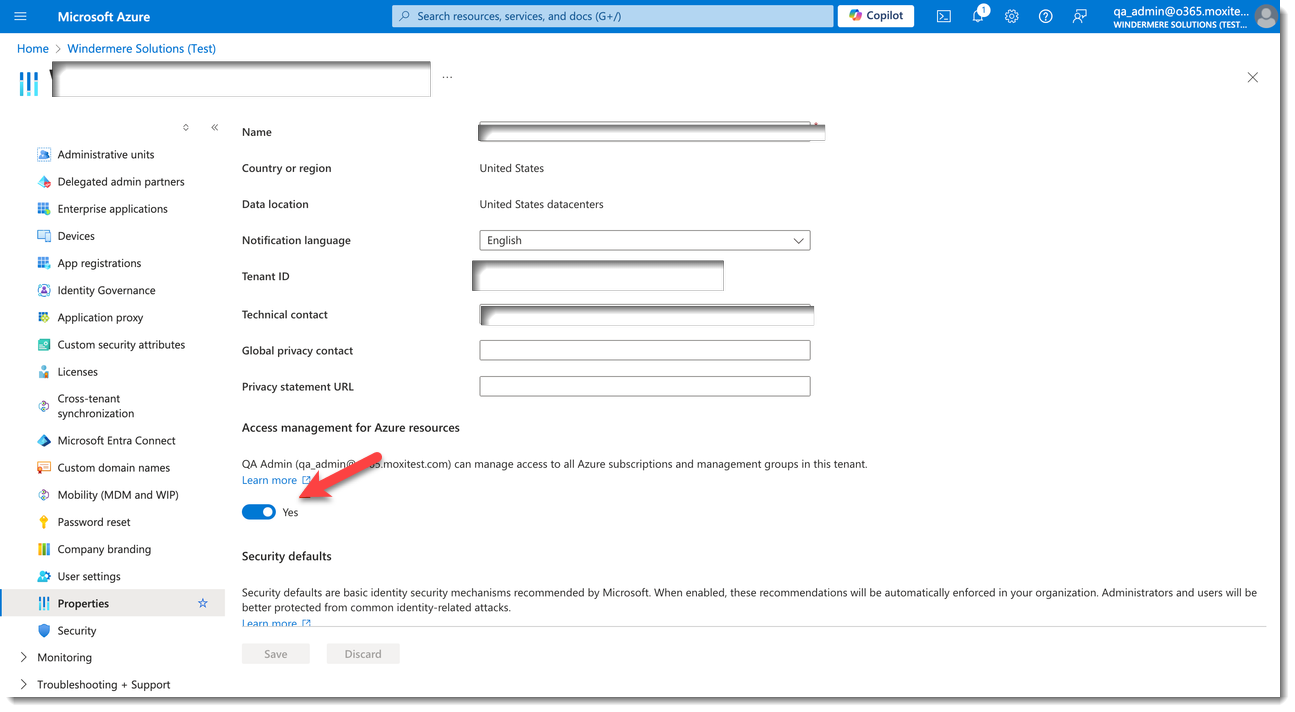Click the Licenses icon
The image size is (1295, 712).
tap(44, 371)
